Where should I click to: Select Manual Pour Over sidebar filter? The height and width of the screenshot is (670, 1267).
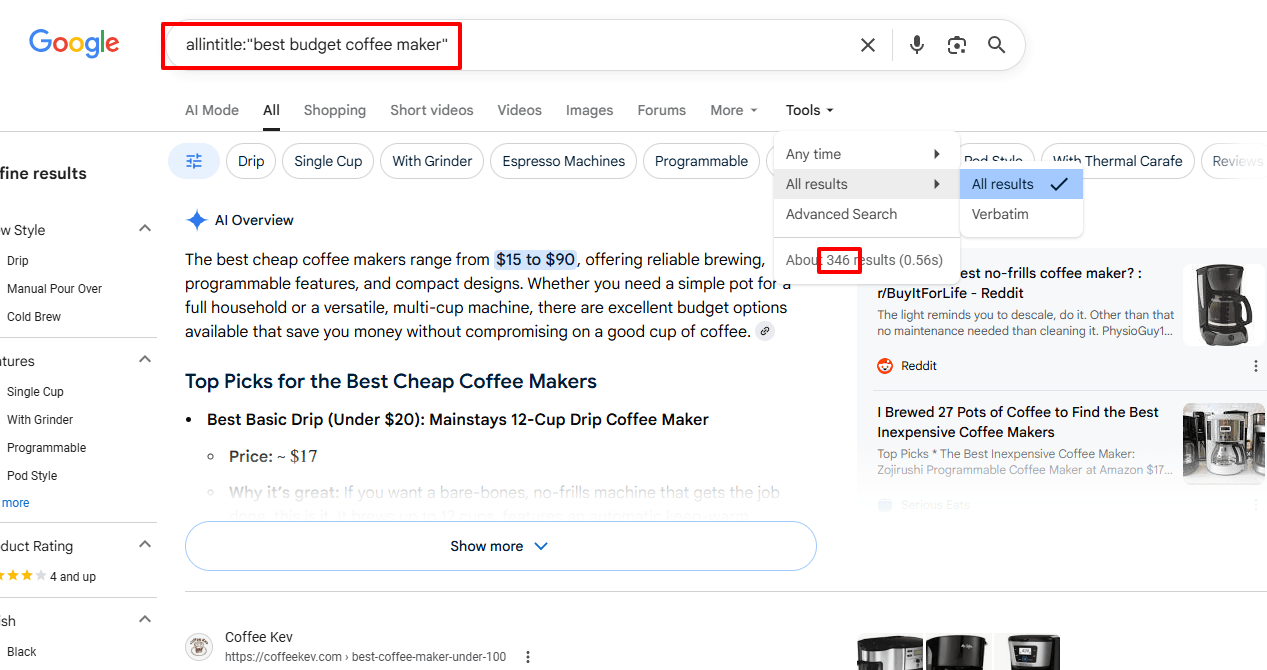pos(55,289)
